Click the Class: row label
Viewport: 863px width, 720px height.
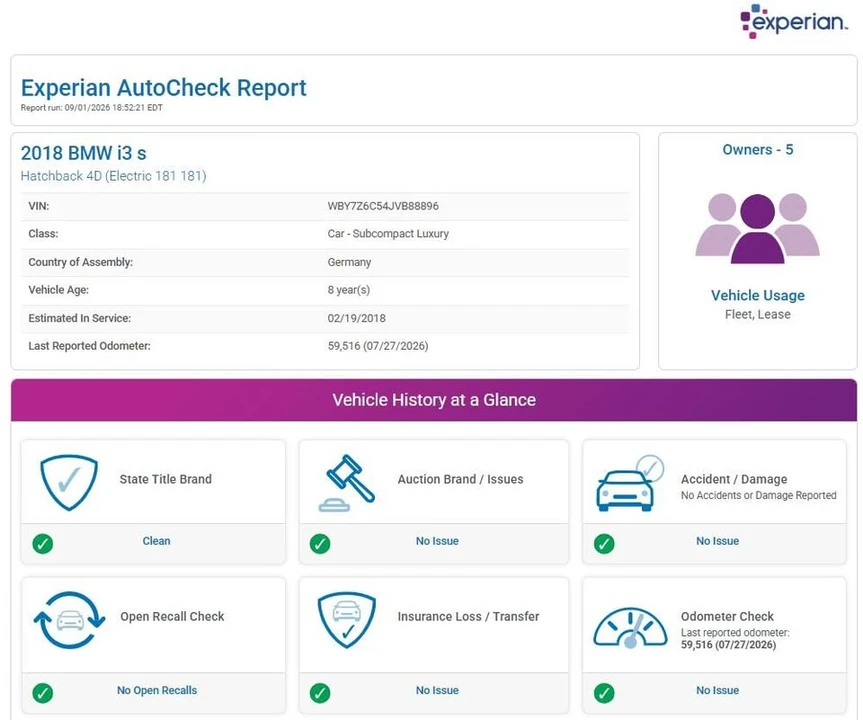(x=43, y=233)
